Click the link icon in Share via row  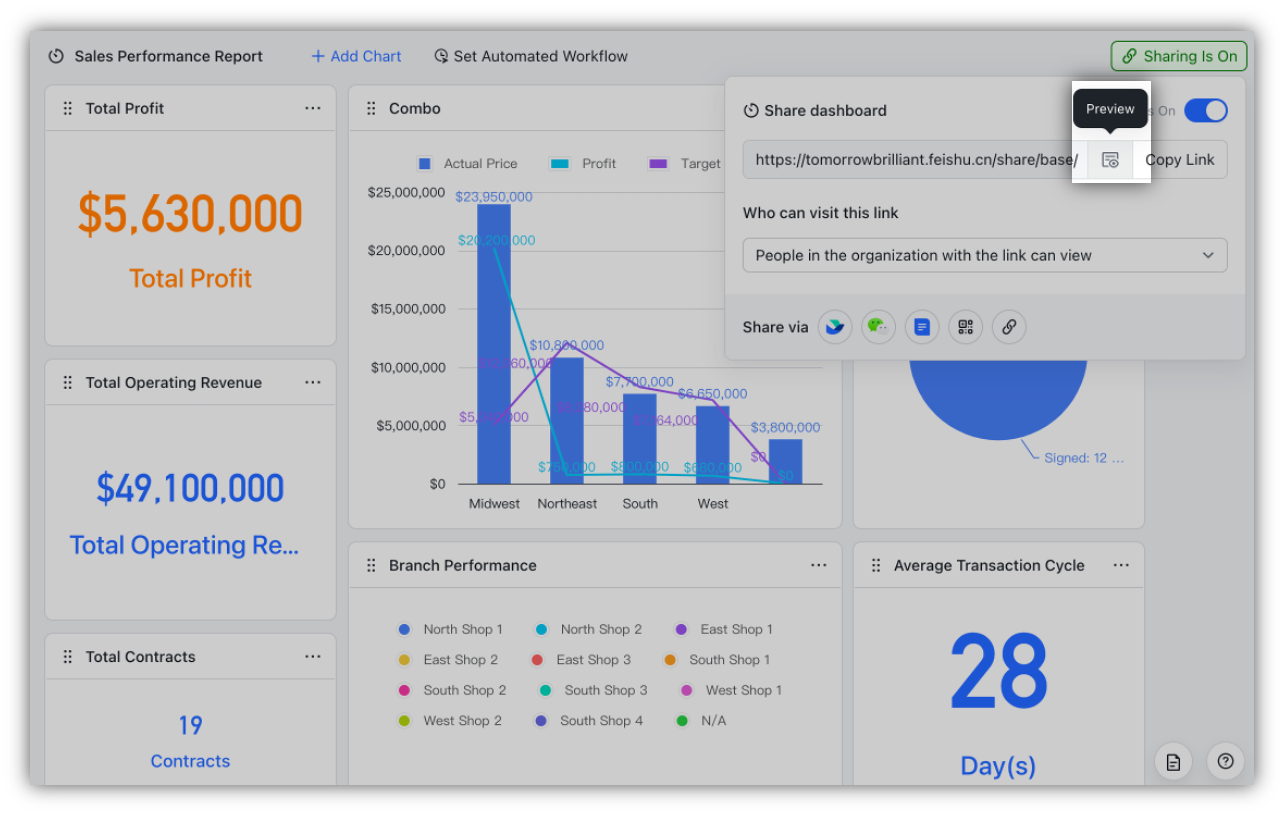click(1008, 327)
